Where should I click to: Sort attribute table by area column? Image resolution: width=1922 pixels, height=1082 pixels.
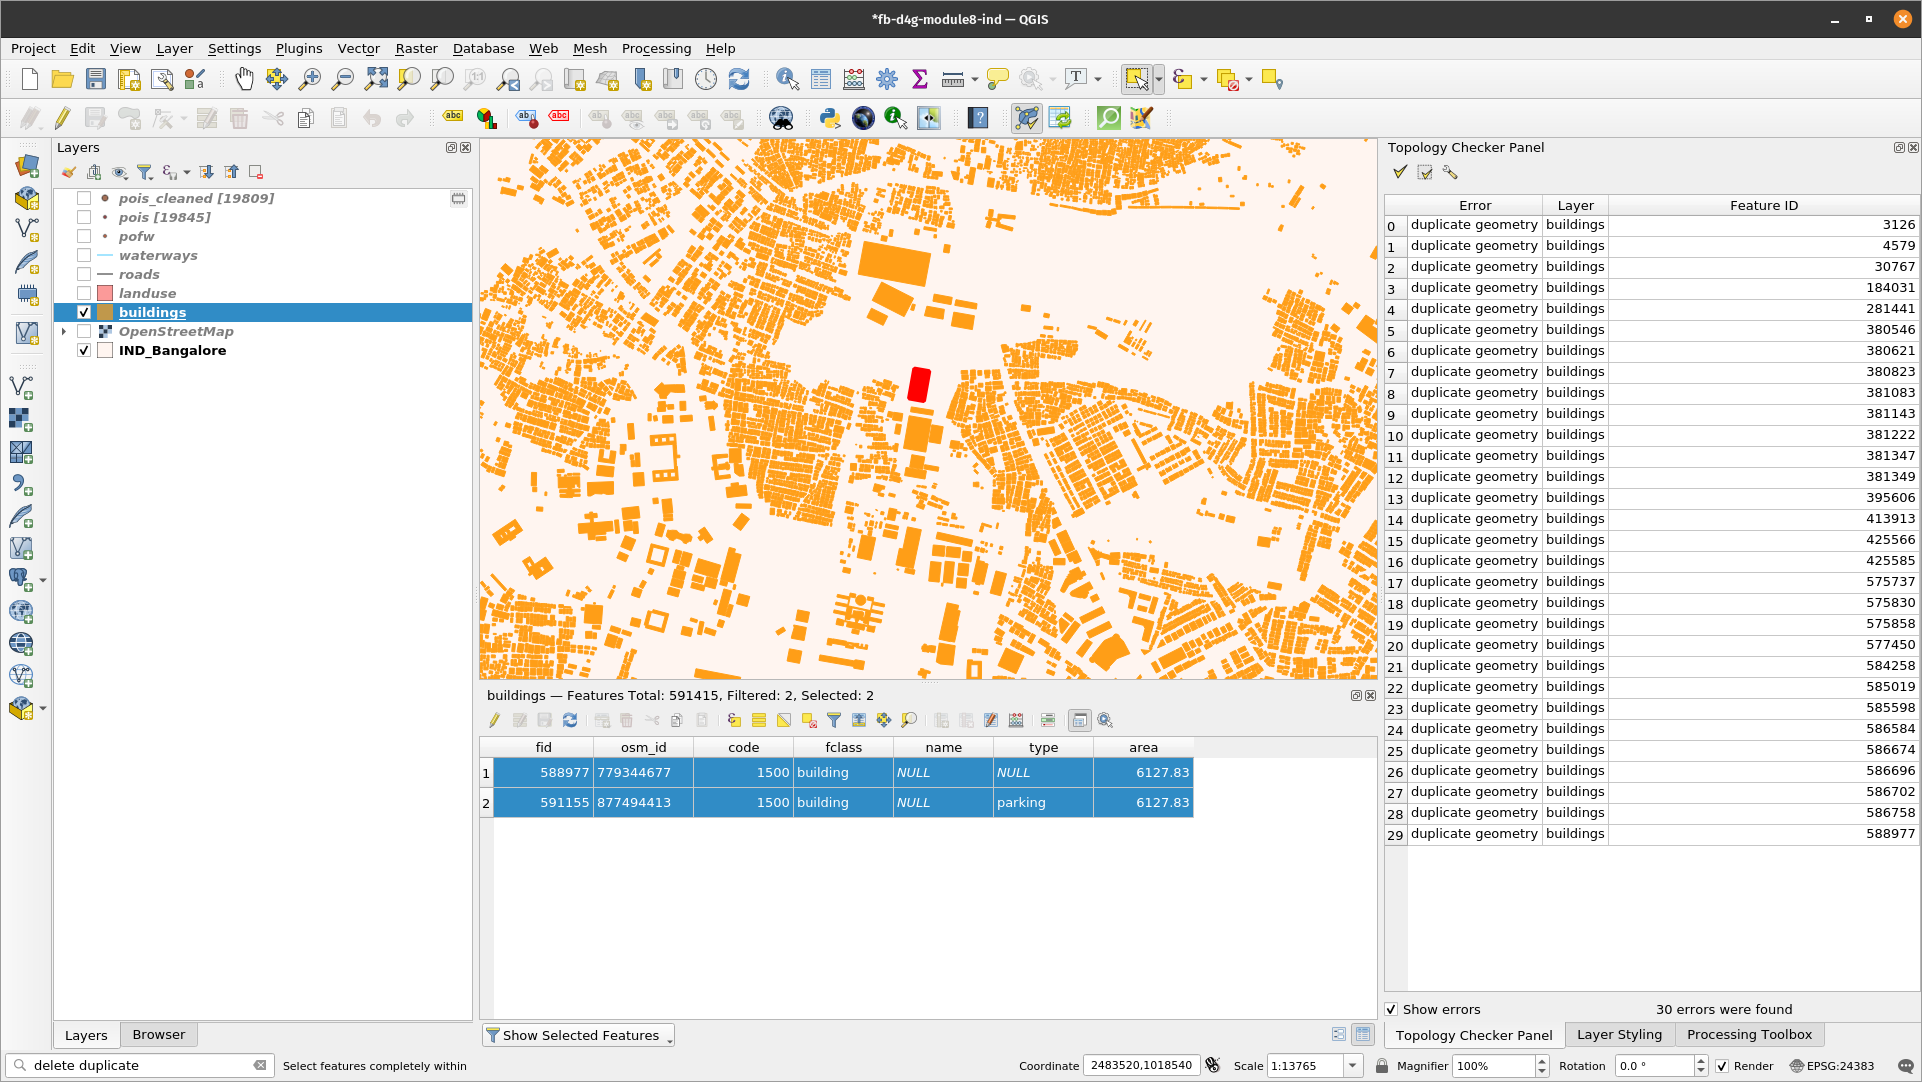click(x=1143, y=747)
